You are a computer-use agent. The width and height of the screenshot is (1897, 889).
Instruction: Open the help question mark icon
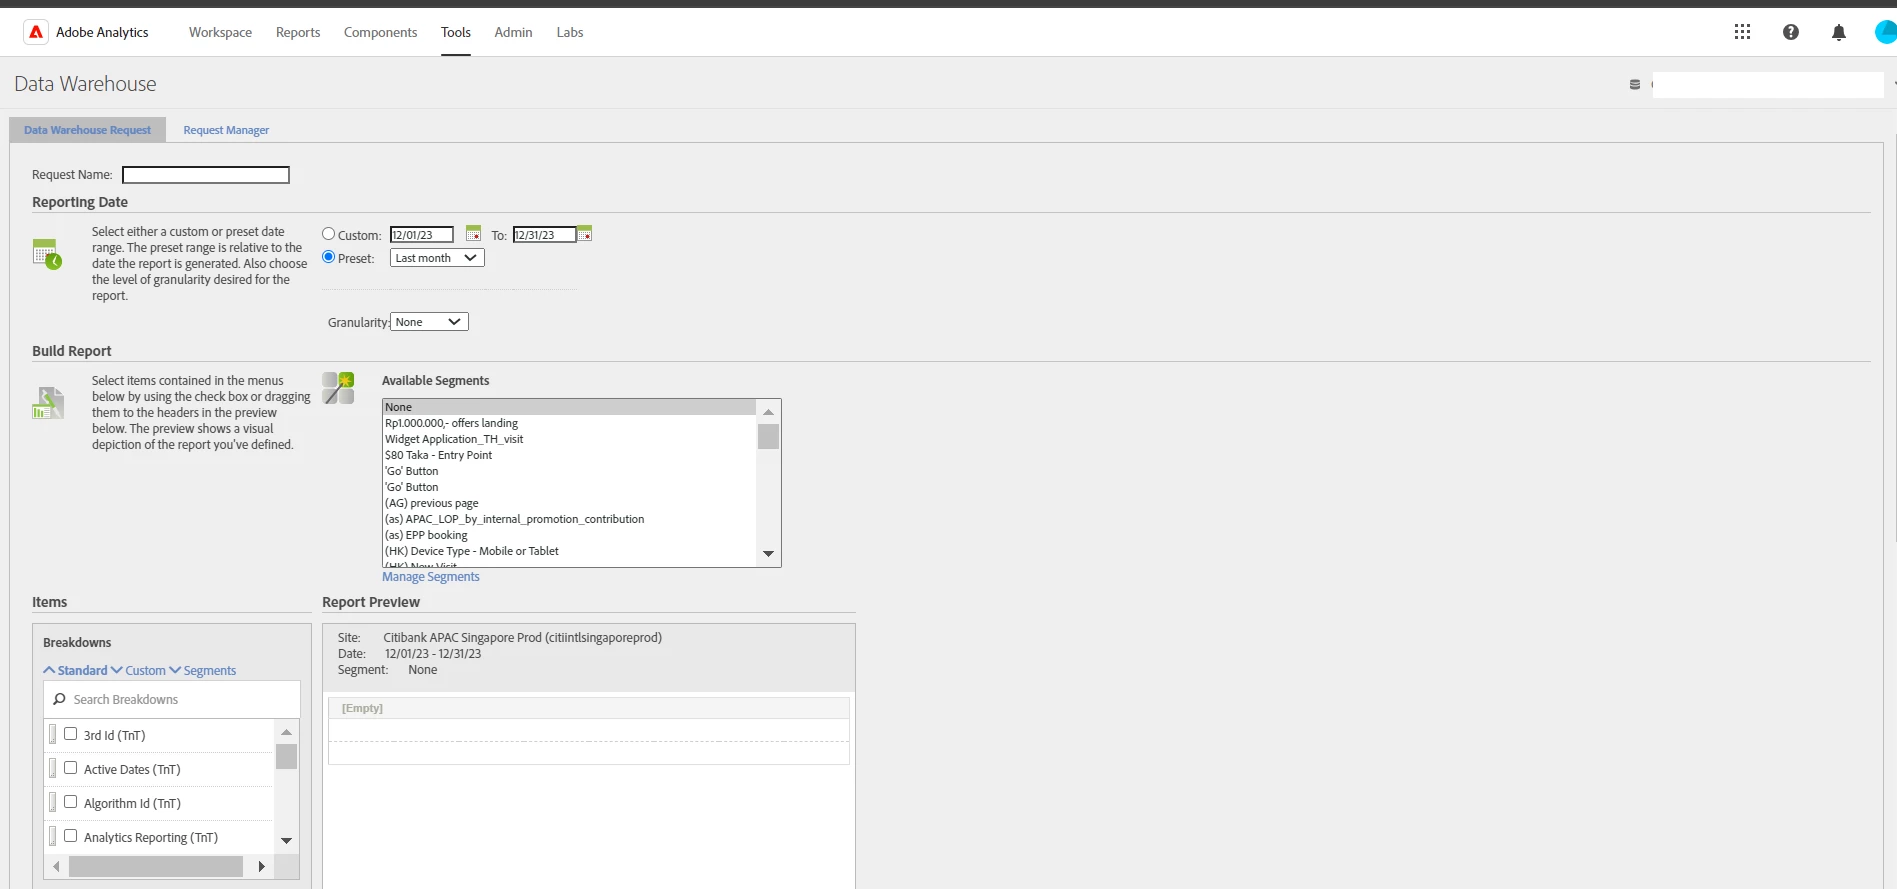[x=1791, y=32]
